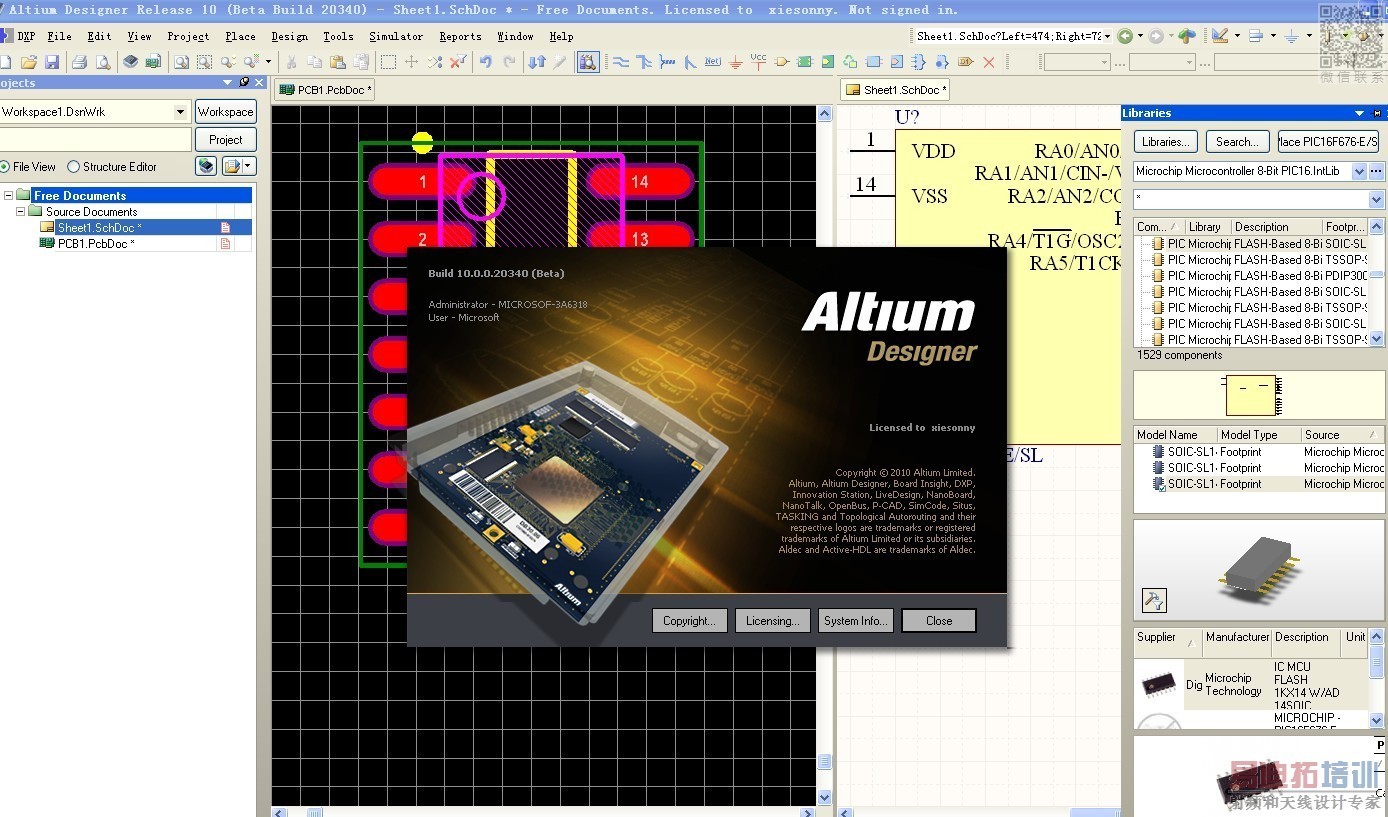The image size is (1388, 817).
Task: Click the 1529 components count label
Action: (x=1179, y=355)
